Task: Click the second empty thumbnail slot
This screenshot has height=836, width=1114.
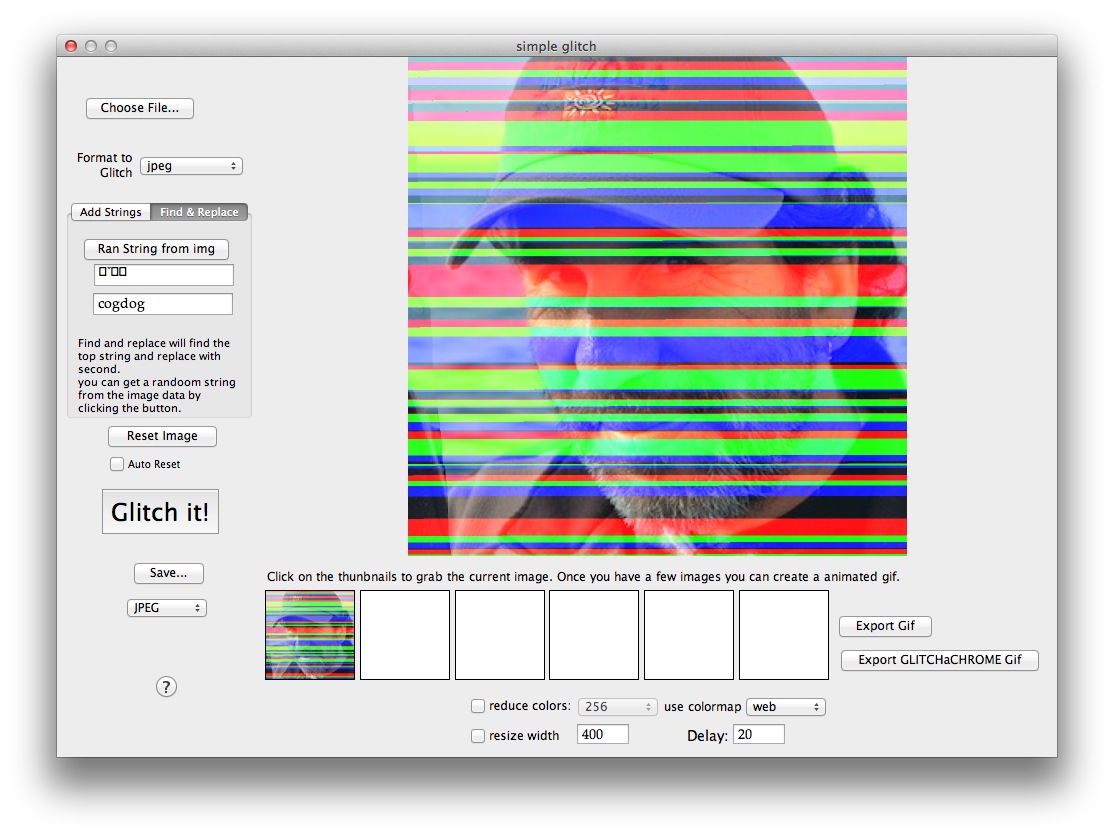Action: click(x=405, y=635)
